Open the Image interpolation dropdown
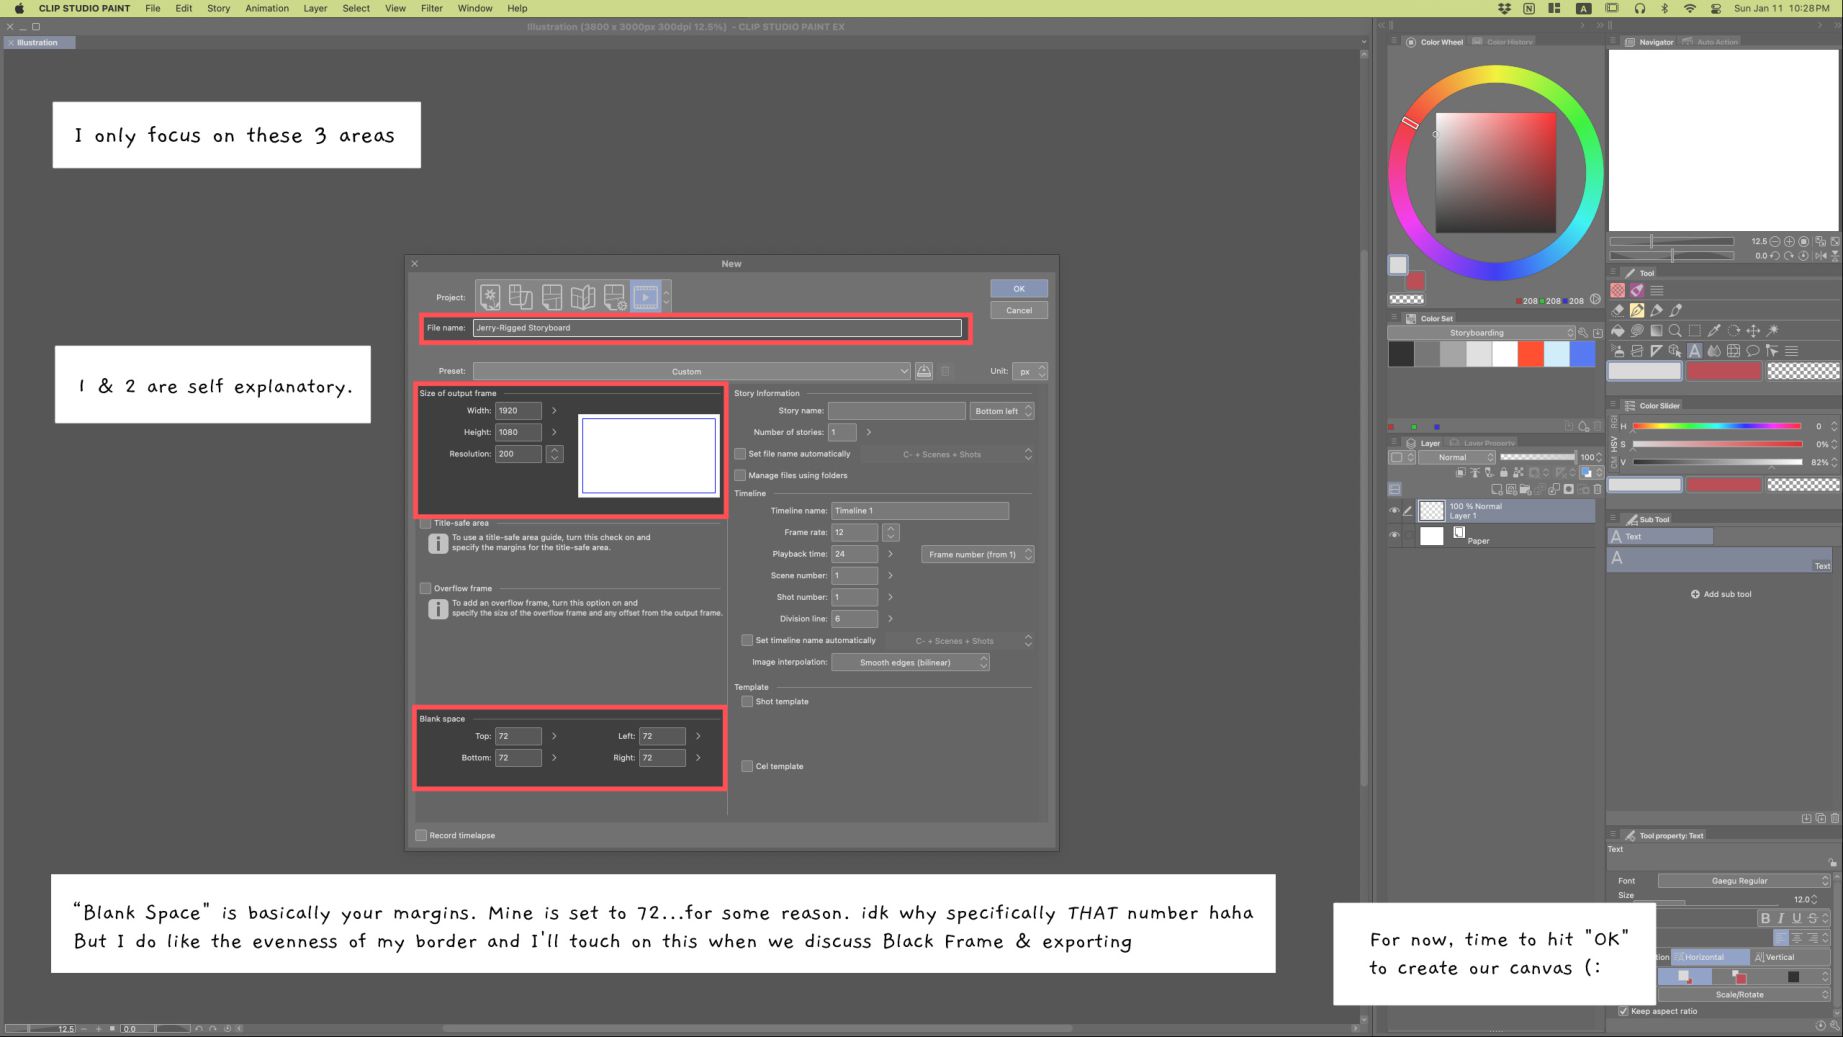 pos(910,662)
